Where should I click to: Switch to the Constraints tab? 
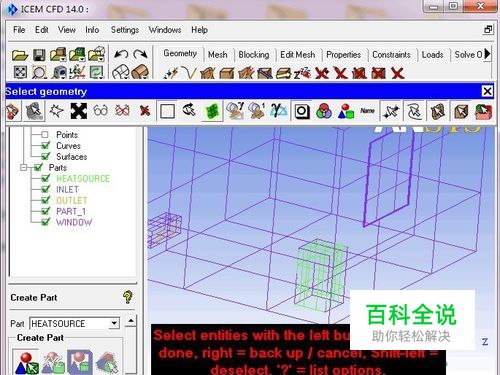[x=391, y=55]
